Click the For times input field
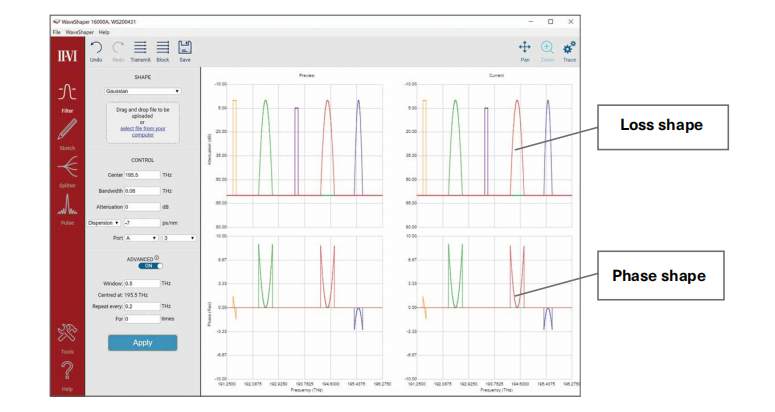The width and height of the screenshot is (775, 412). click(142, 319)
